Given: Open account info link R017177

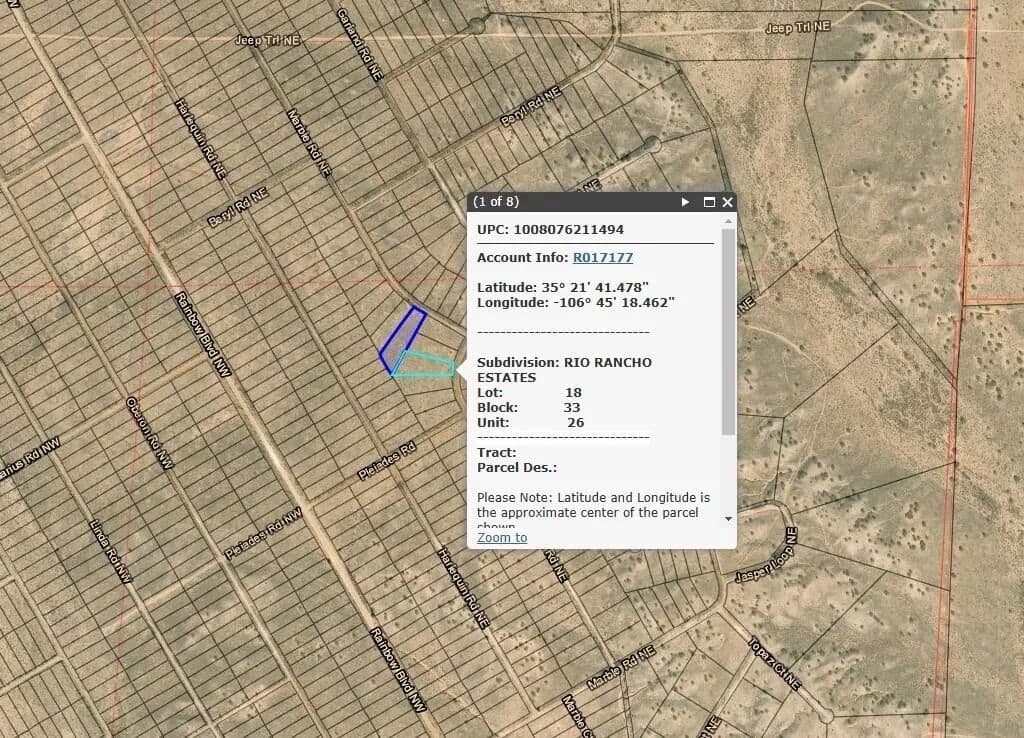Looking at the screenshot, I should (602, 258).
